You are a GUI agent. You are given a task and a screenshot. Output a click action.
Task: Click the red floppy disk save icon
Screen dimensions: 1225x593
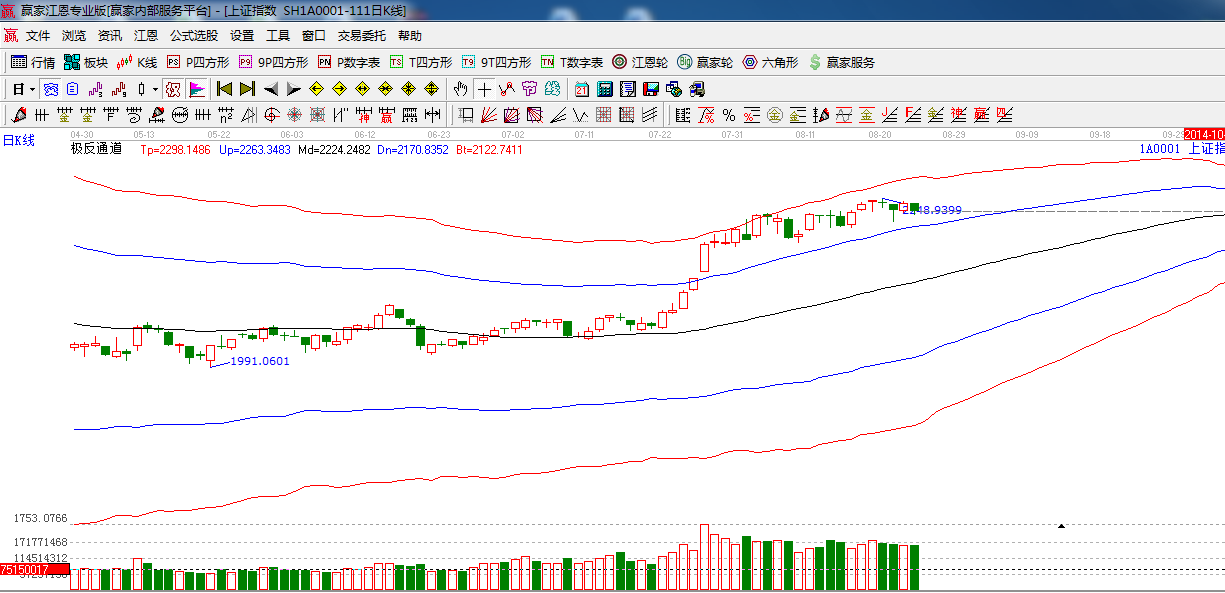pos(651,89)
